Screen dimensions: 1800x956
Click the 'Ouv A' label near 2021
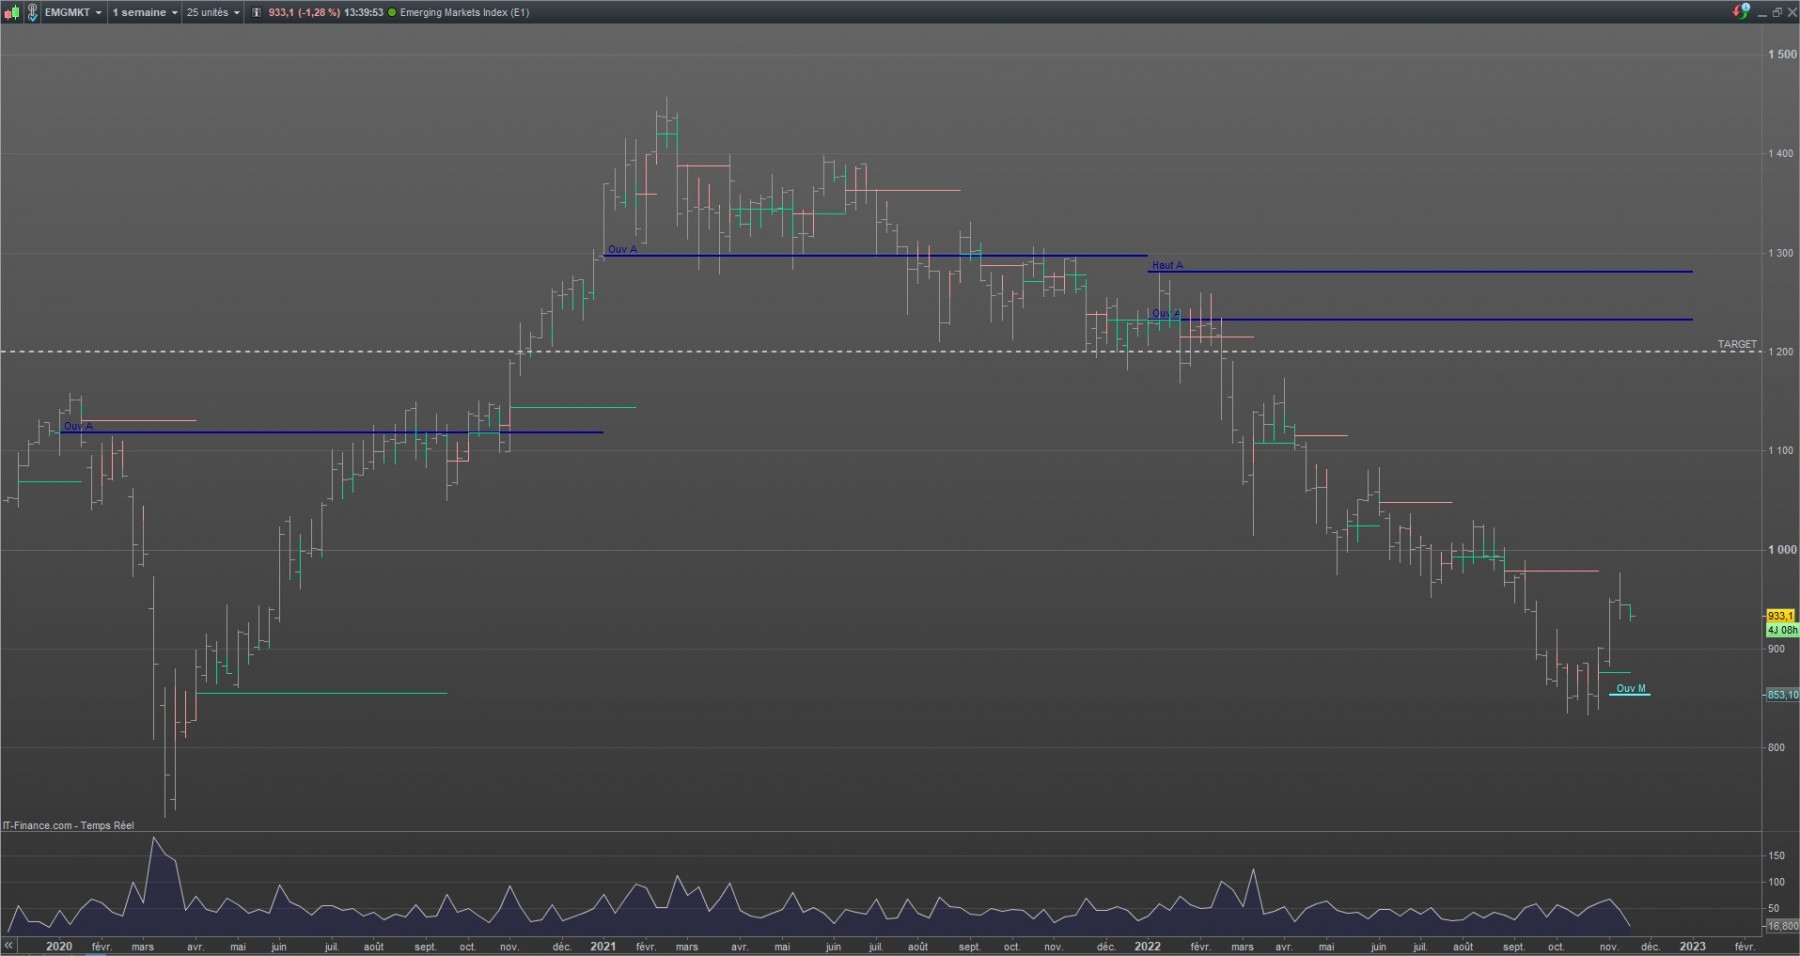click(x=622, y=249)
